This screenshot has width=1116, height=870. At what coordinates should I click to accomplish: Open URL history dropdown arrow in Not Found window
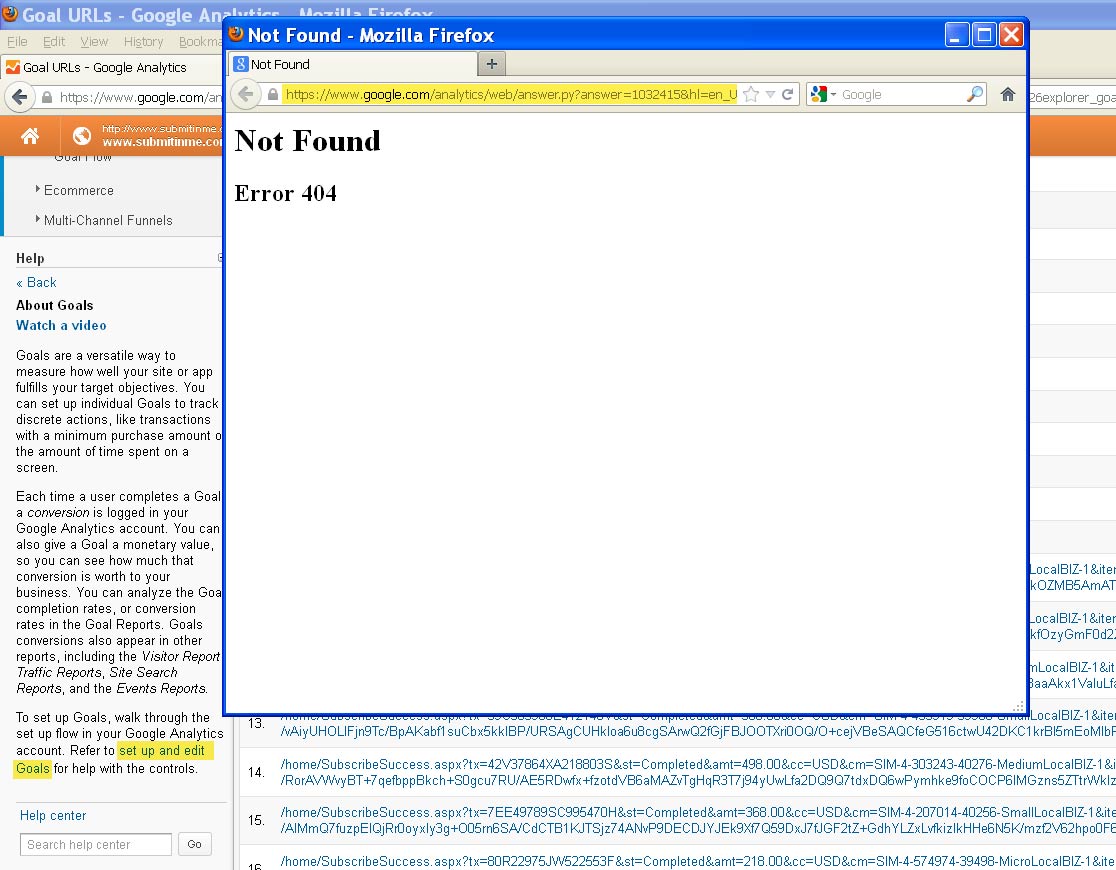pyautogui.click(x=770, y=94)
